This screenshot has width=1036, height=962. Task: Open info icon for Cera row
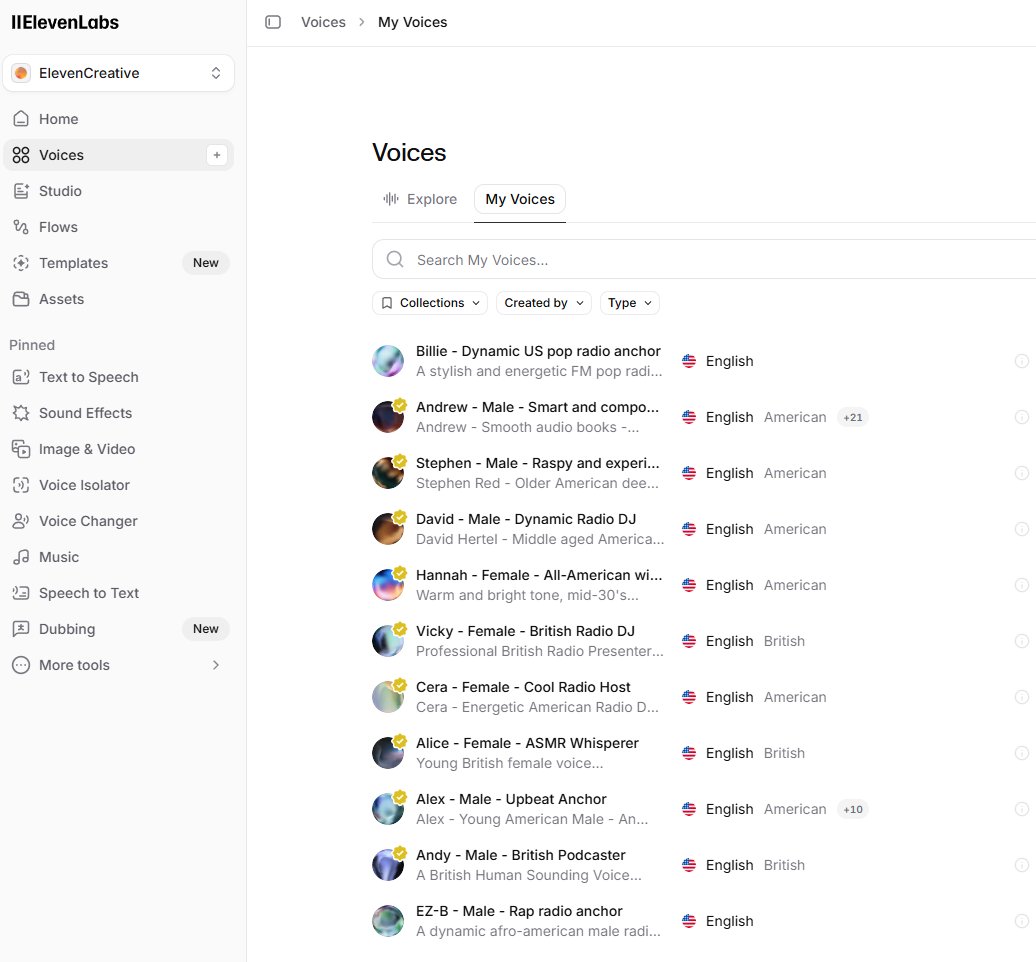(1021, 697)
